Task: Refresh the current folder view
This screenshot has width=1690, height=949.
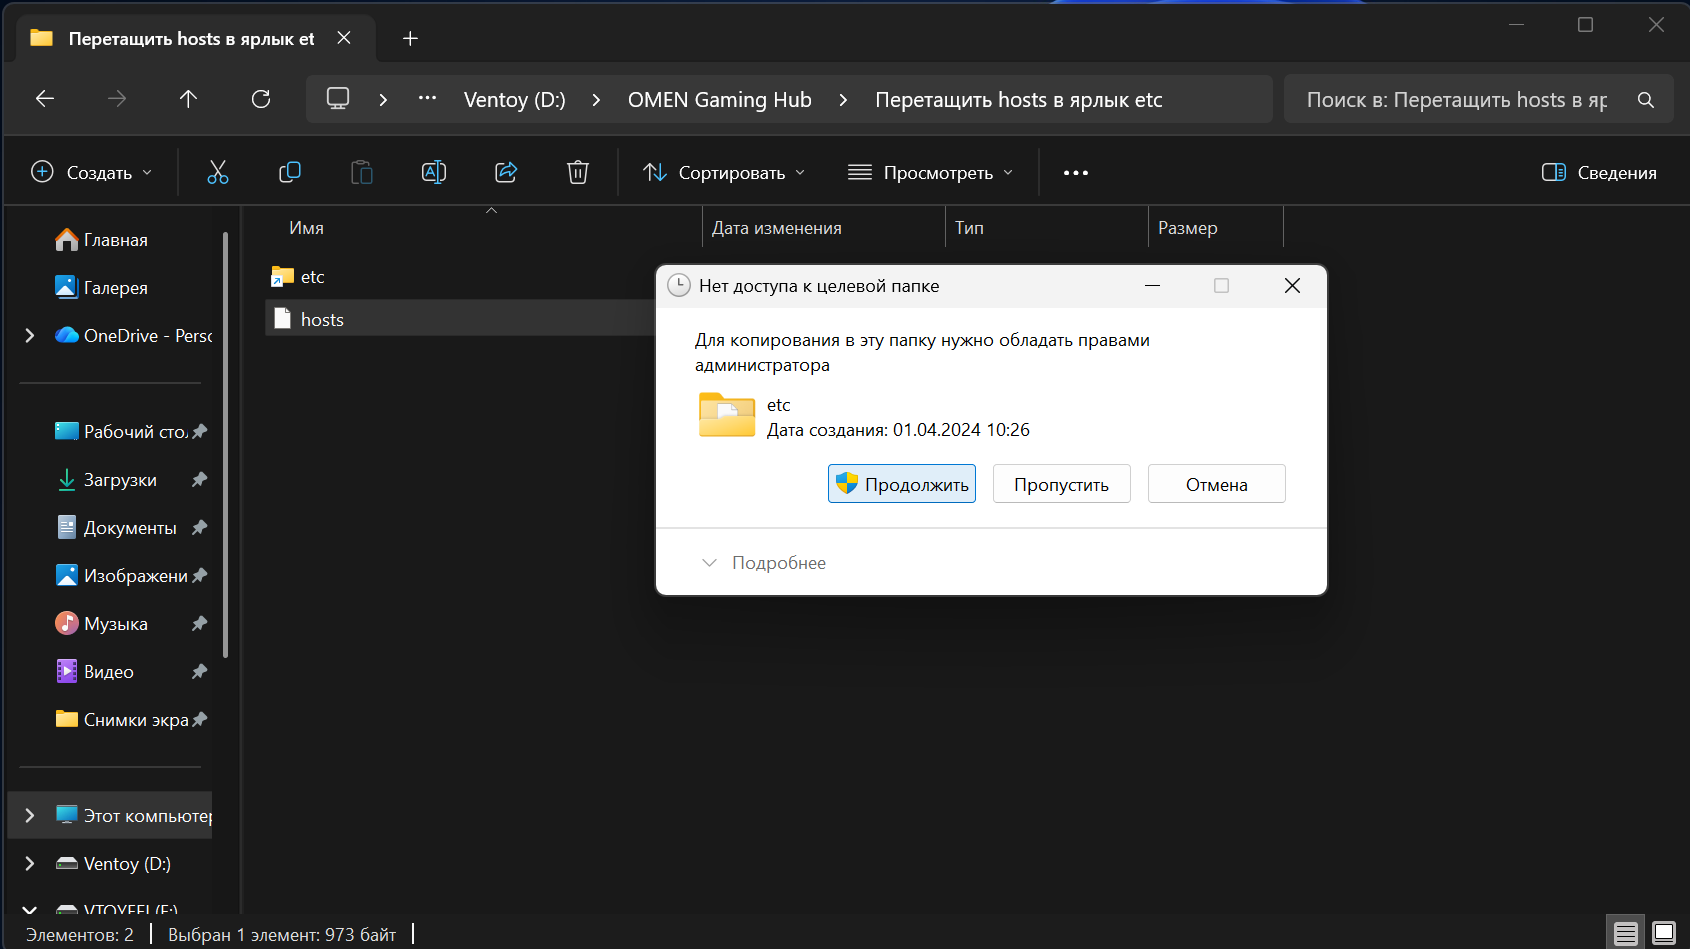Action: 261,99
